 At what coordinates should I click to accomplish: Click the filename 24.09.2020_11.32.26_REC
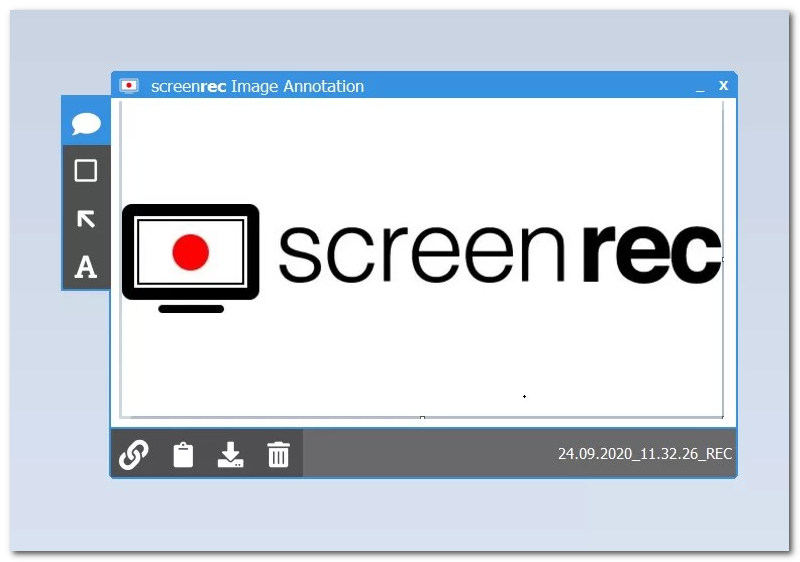pos(644,453)
